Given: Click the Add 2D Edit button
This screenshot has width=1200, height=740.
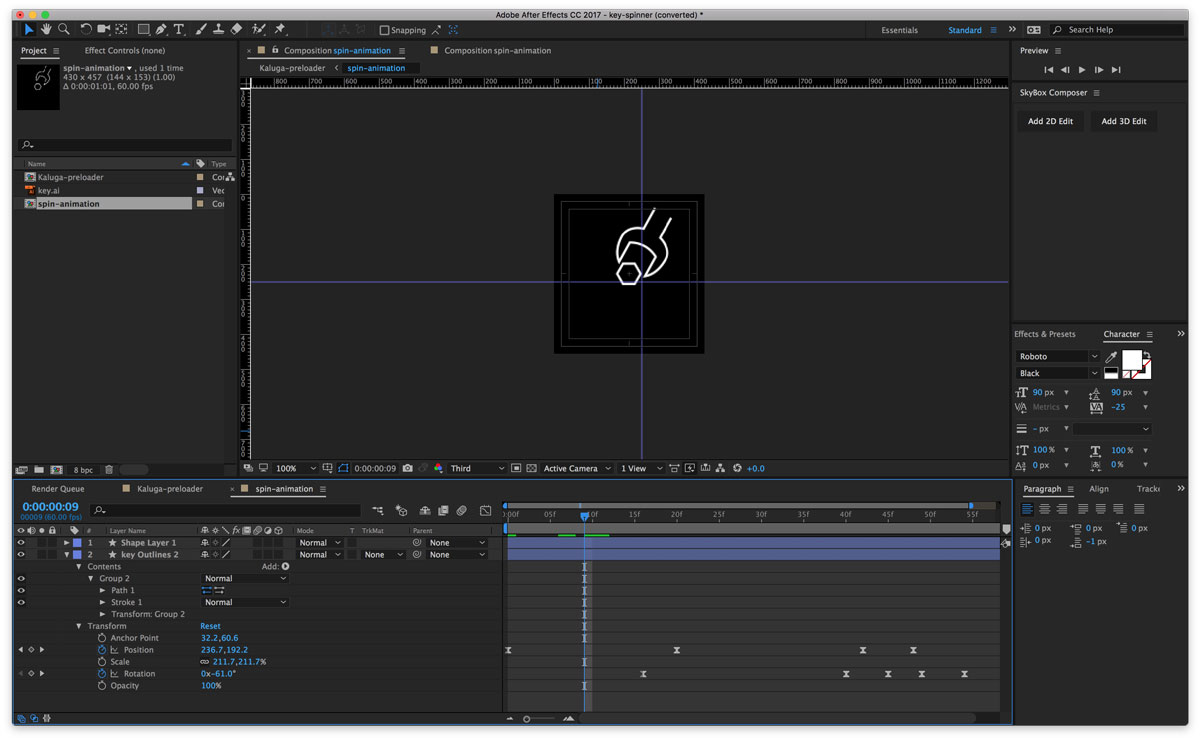Looking at the screenshot, I should [x=1050, y=121].
